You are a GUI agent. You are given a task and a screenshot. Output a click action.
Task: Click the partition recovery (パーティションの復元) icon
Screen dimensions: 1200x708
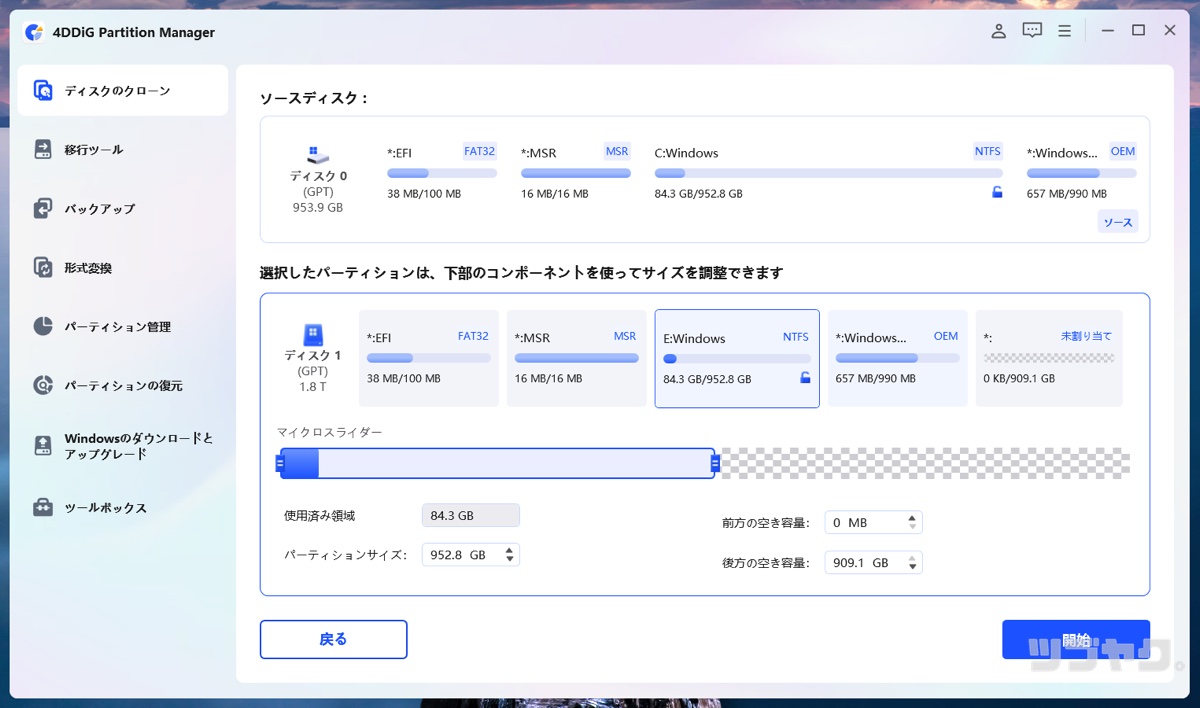pyautogui.click(x=43, y=385)
